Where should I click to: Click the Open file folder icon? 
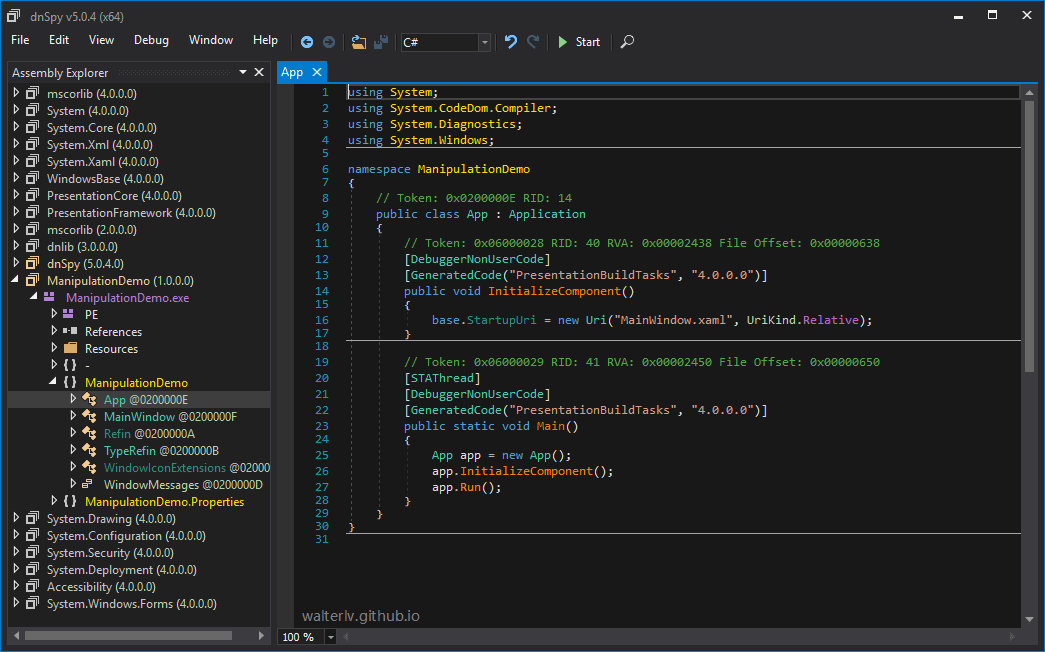tap(359, 42)
